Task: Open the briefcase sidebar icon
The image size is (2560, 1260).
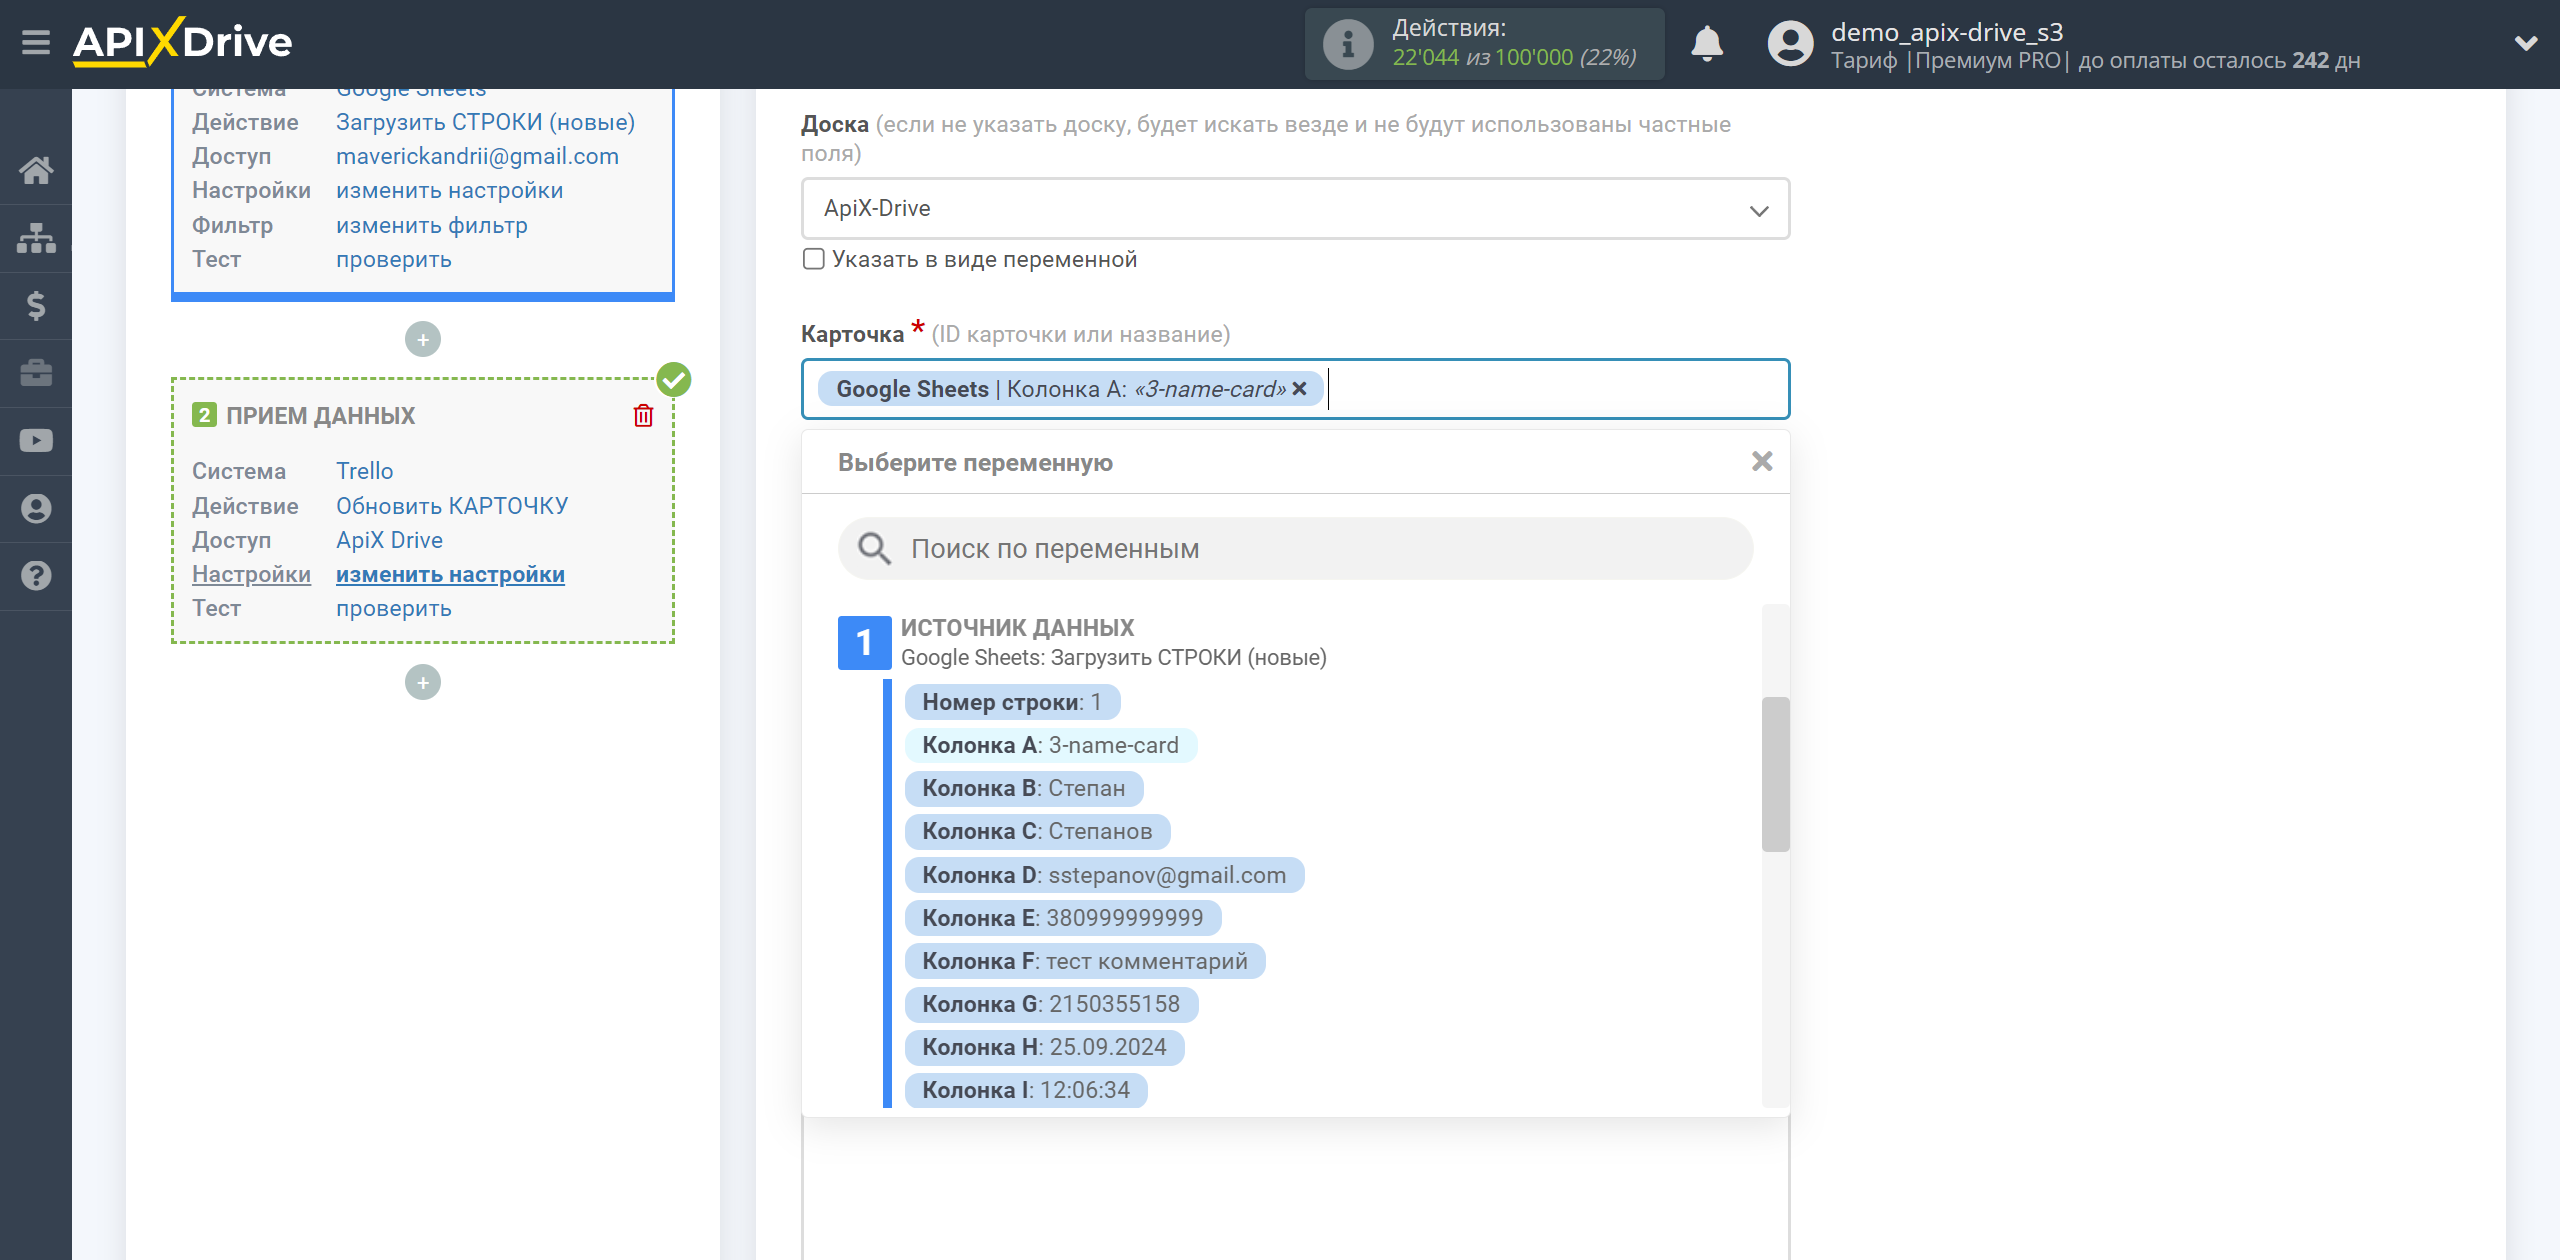Action: click(x=36, y=373)
